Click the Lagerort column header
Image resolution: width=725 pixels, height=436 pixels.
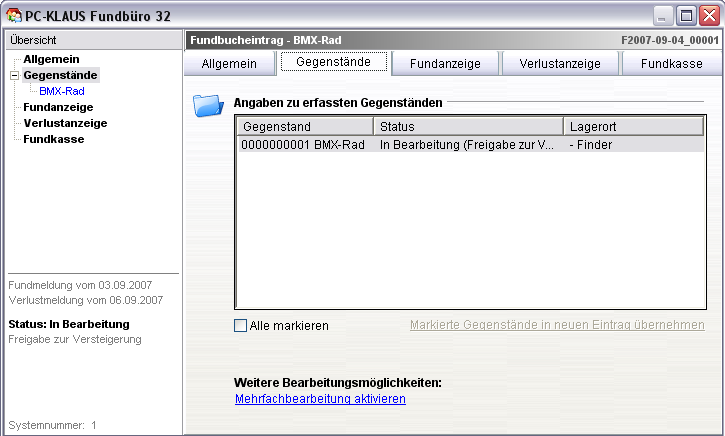[x=632, y=127]
